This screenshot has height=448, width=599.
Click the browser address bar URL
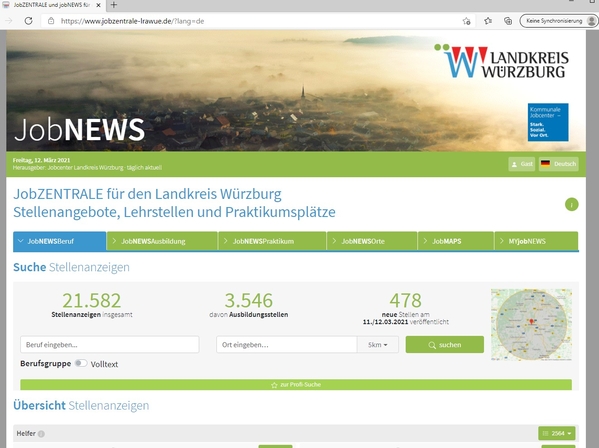pos(132,21)
